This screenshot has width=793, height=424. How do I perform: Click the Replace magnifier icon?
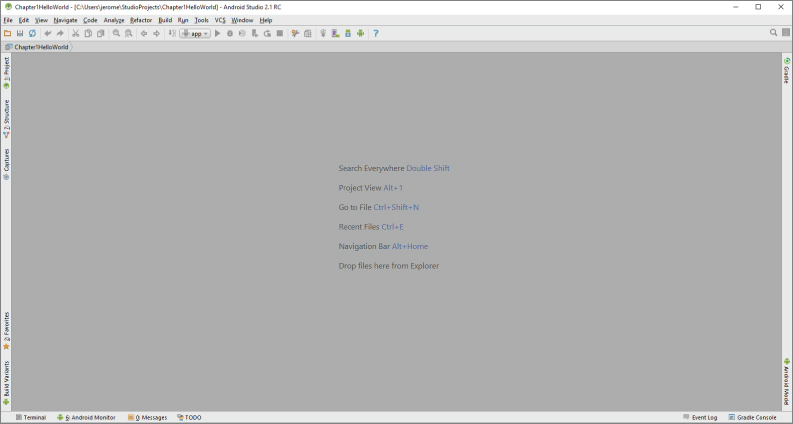128,33
